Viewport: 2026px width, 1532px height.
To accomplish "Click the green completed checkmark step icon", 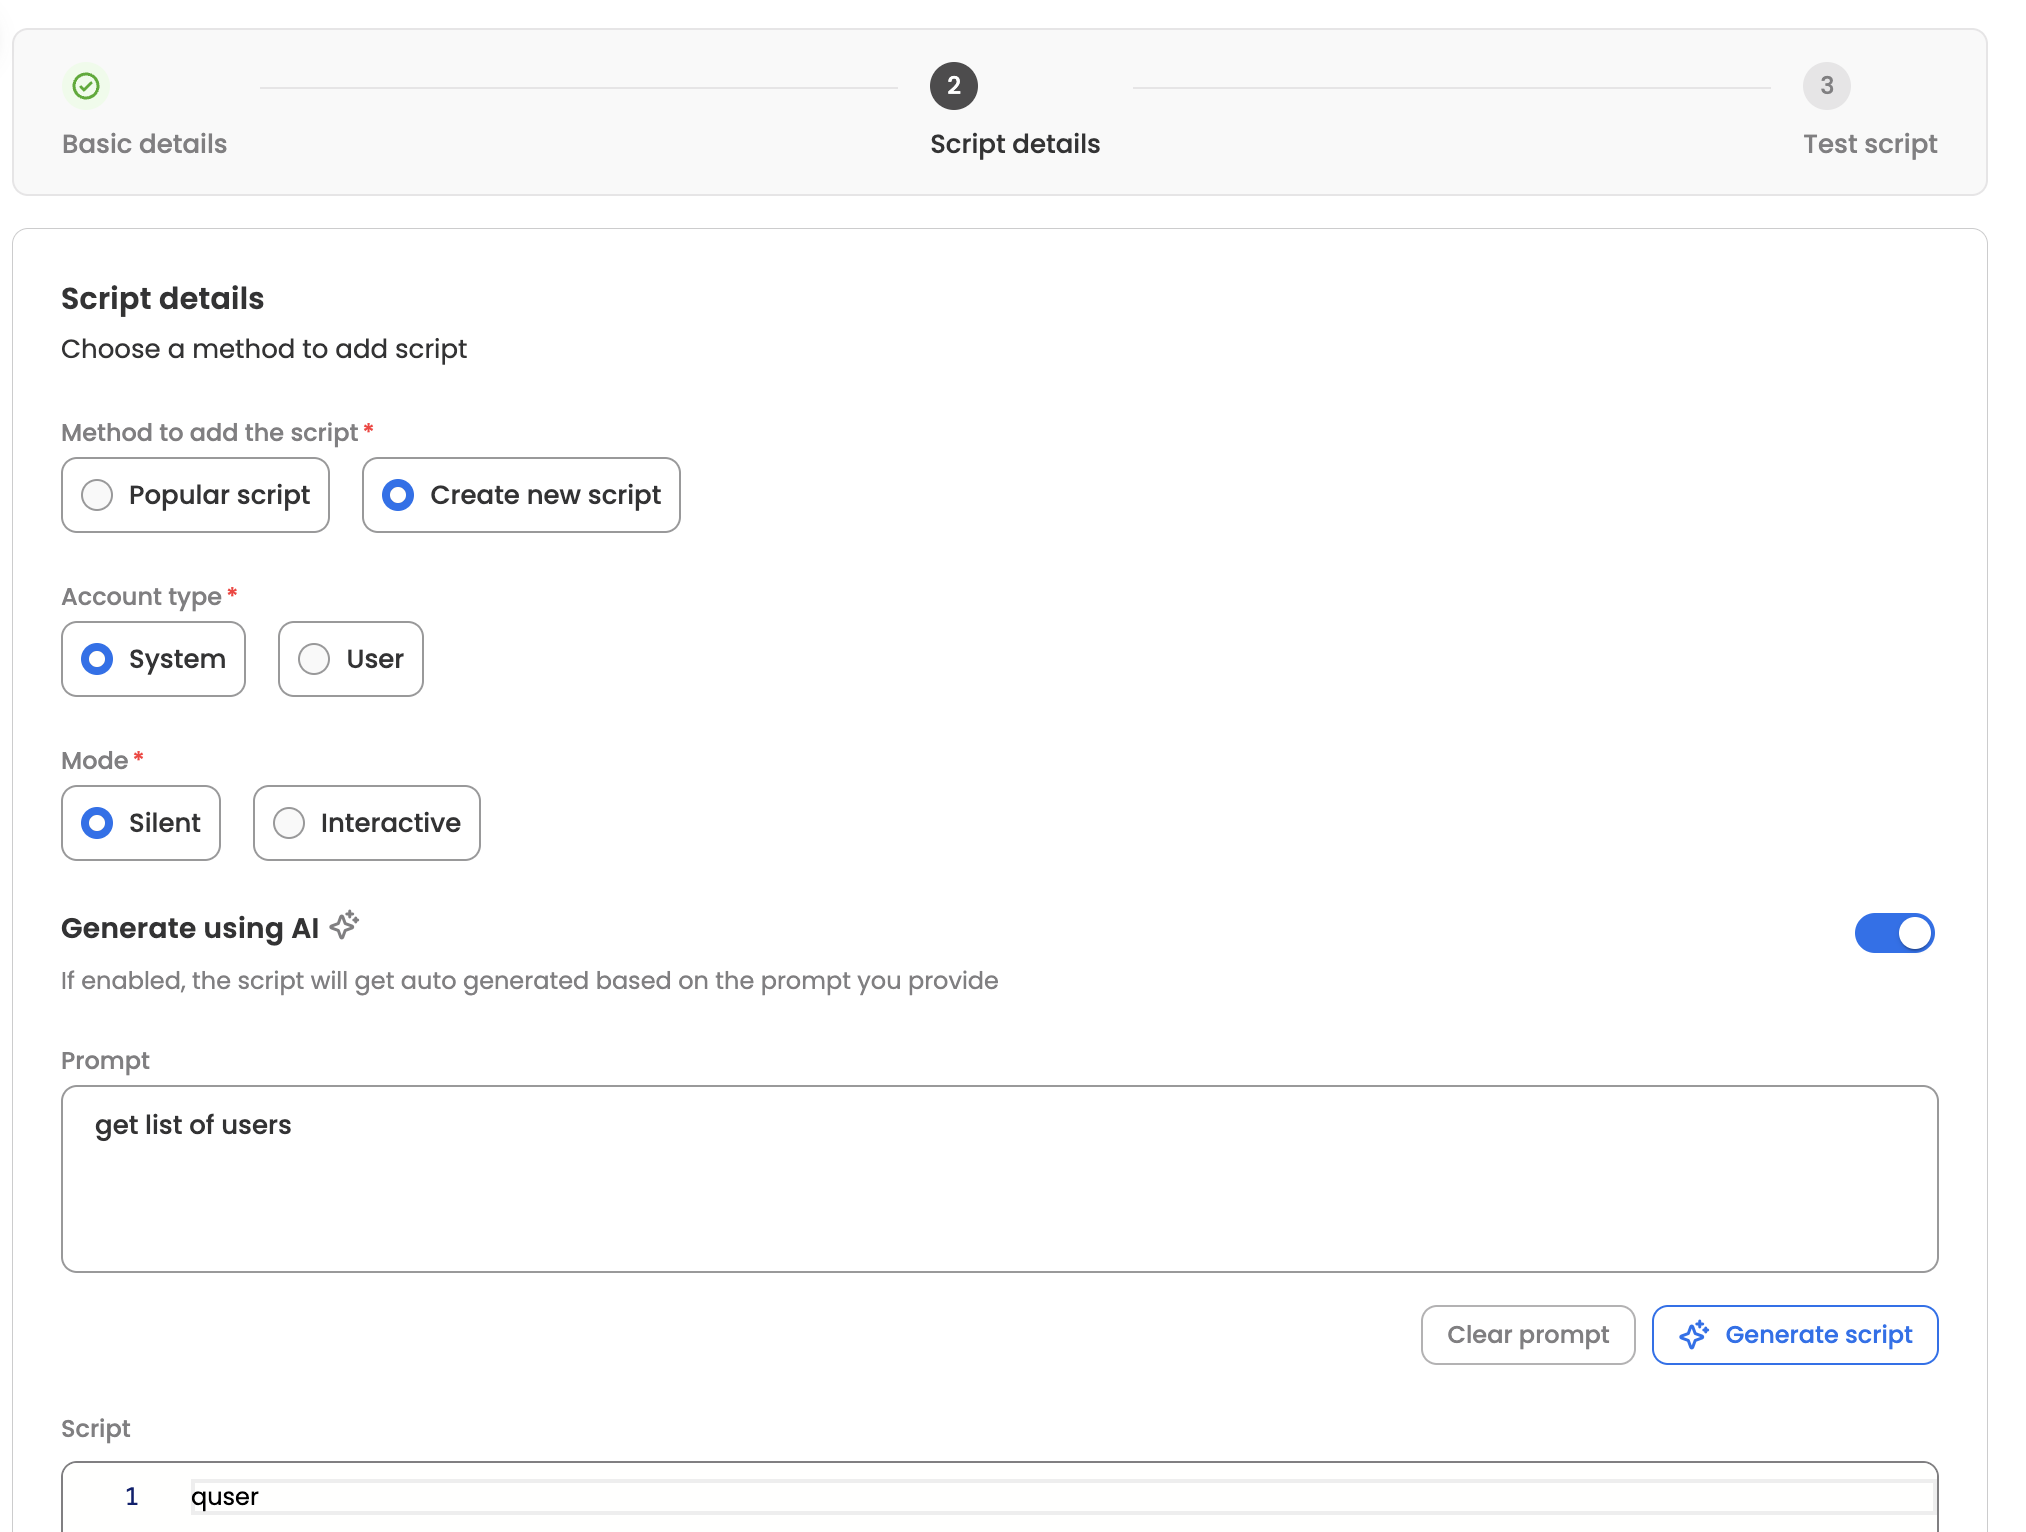I will coord(87,86).
